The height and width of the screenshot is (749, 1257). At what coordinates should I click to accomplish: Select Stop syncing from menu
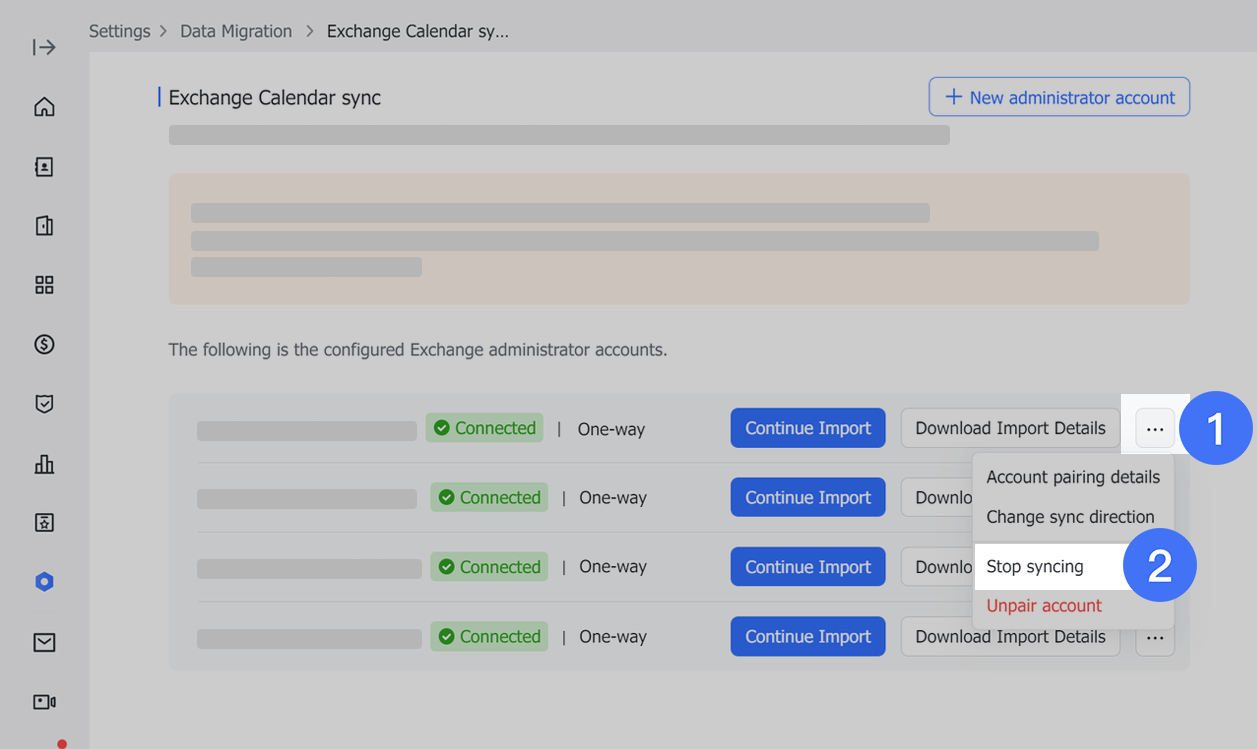click(1035, 567)
